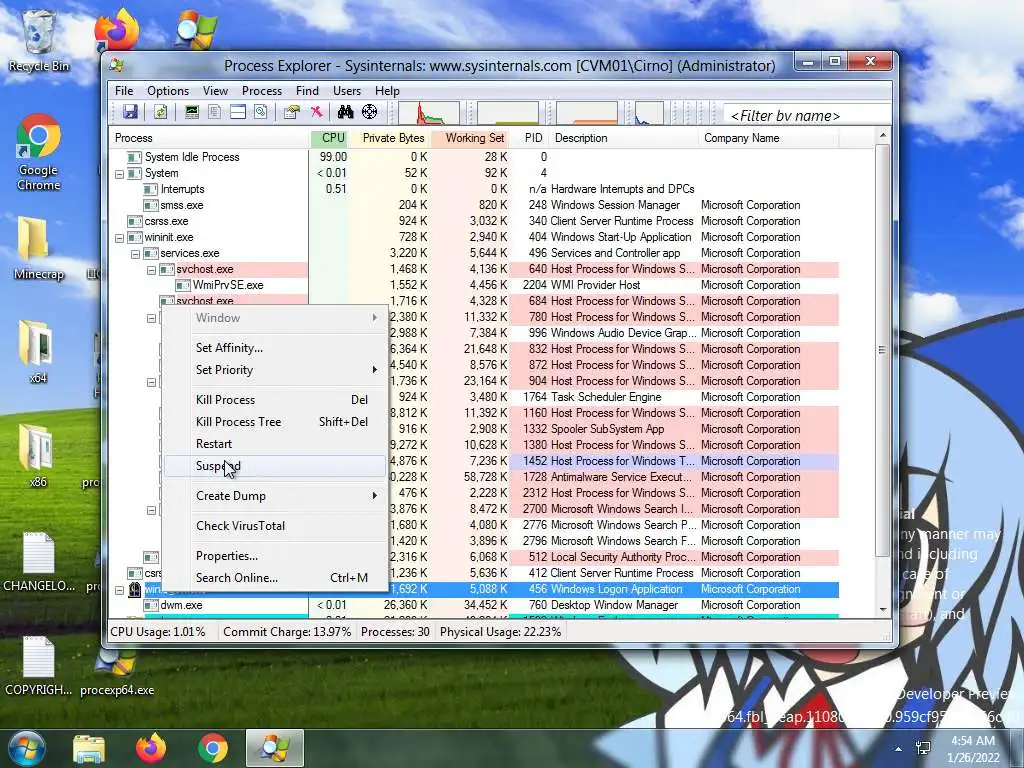Screen dimensions: 1024x768
Task: Choose Set Affinity... from context menu
Action: pyautogui.click(x=274, y=348)
